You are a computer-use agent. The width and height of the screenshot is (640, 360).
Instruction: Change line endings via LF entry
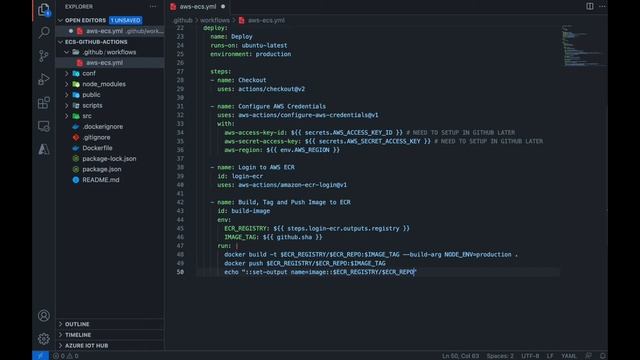point(550,356)
